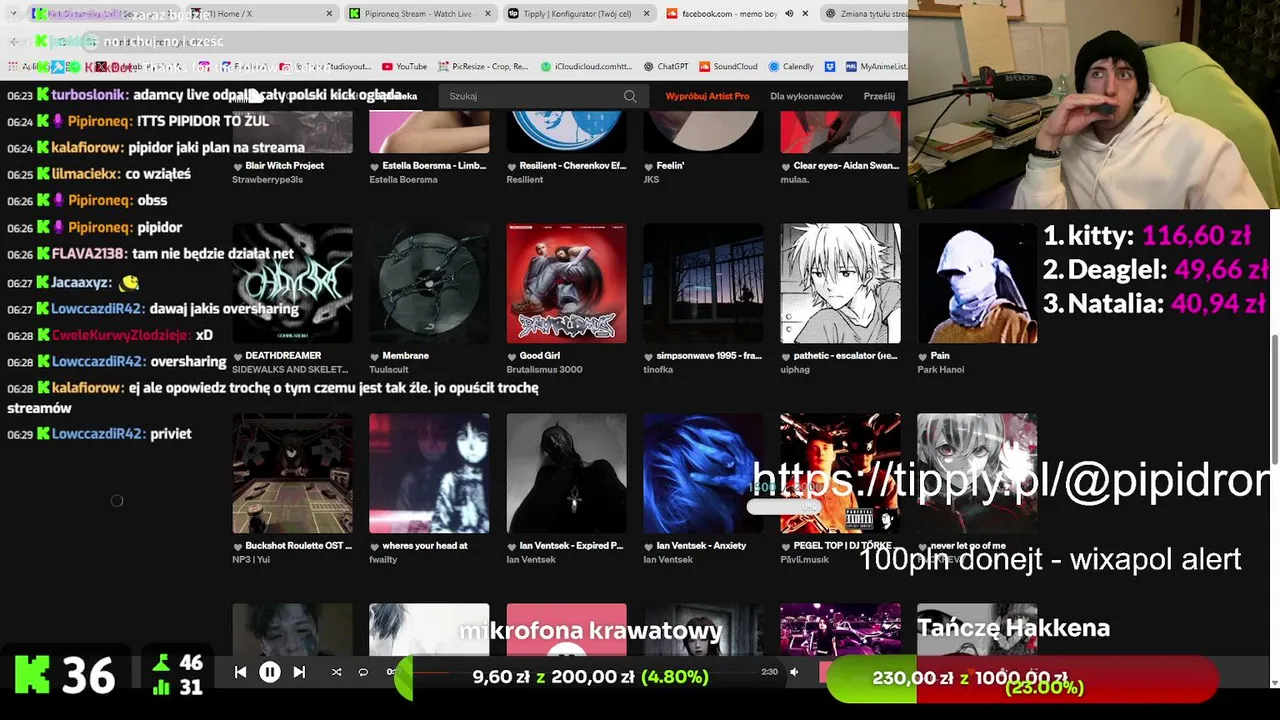Switch to Tipply Konfigurator tab
Image resolution: width=1280 pixels, height=720 pixels.
click(578, 14)
